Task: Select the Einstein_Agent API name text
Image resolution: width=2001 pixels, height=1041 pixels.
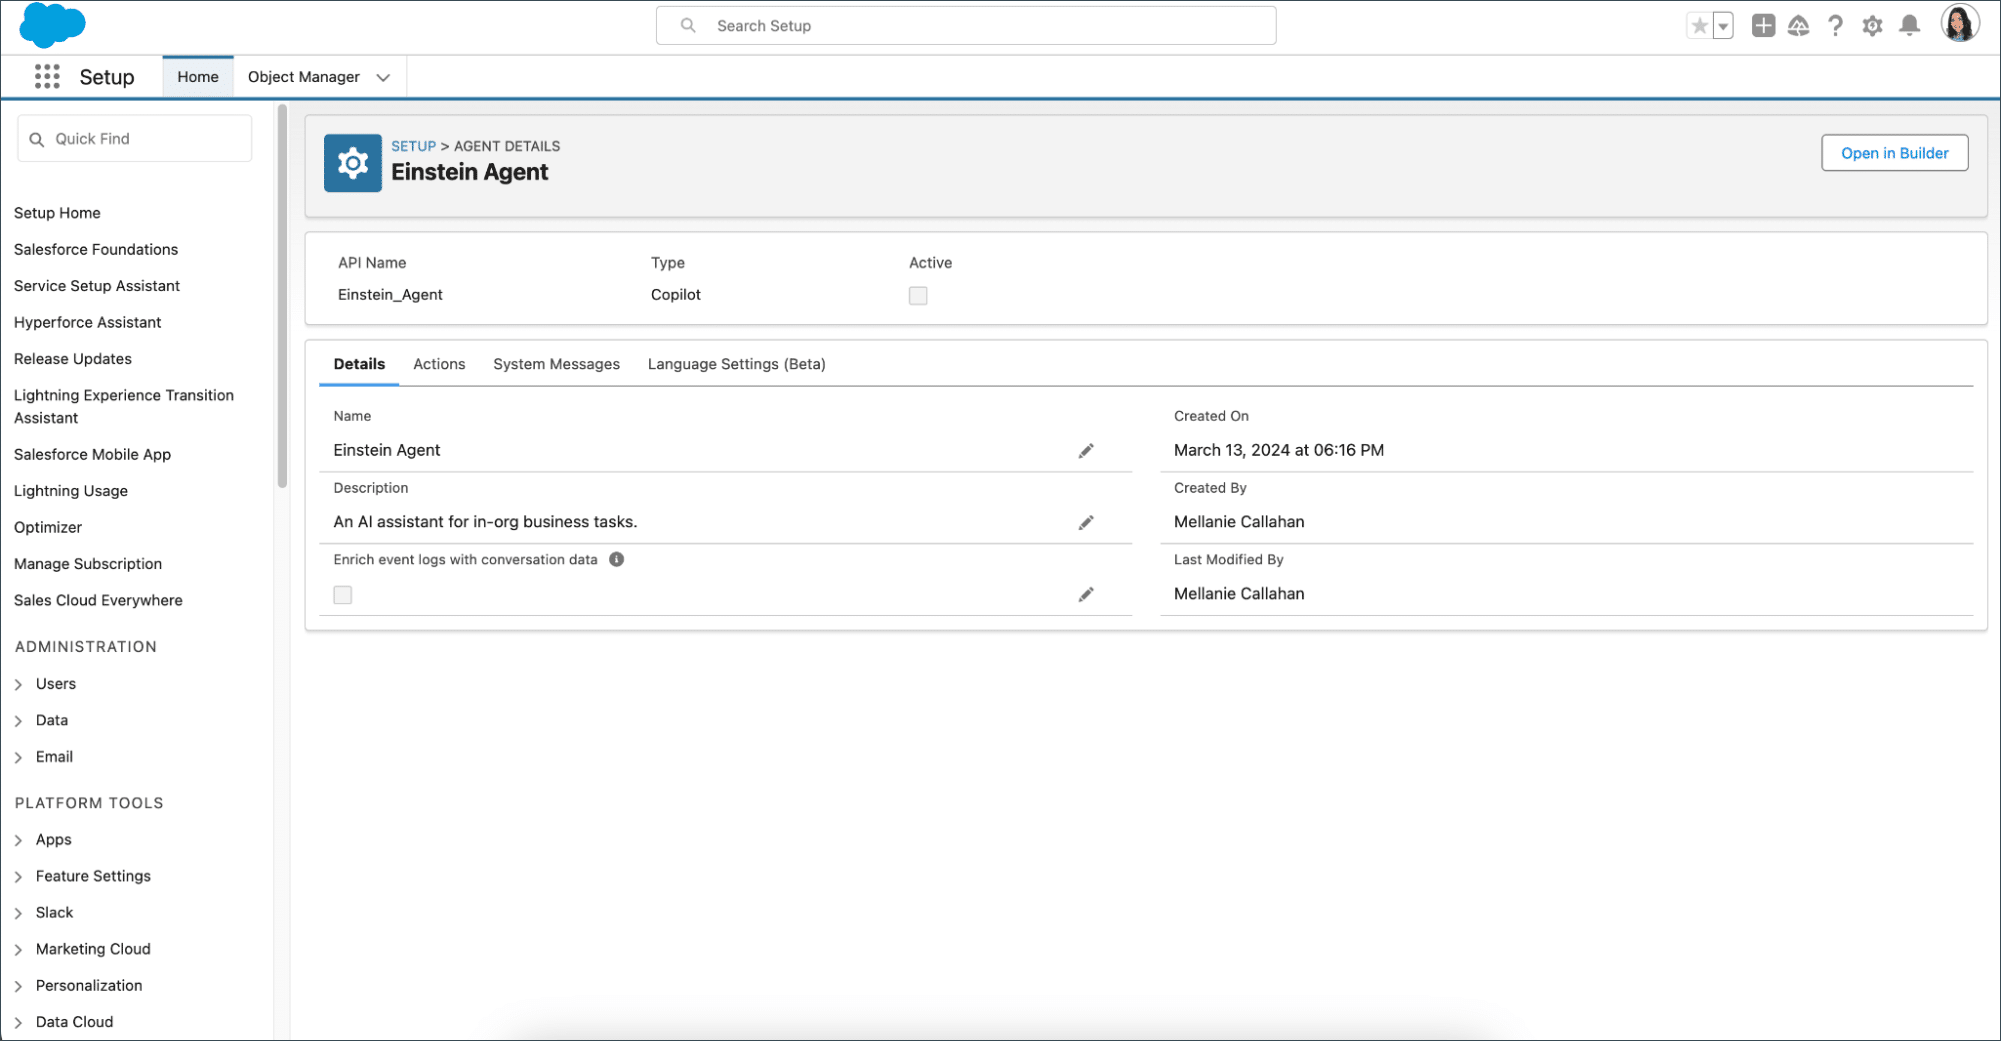Action: (390, 295)
